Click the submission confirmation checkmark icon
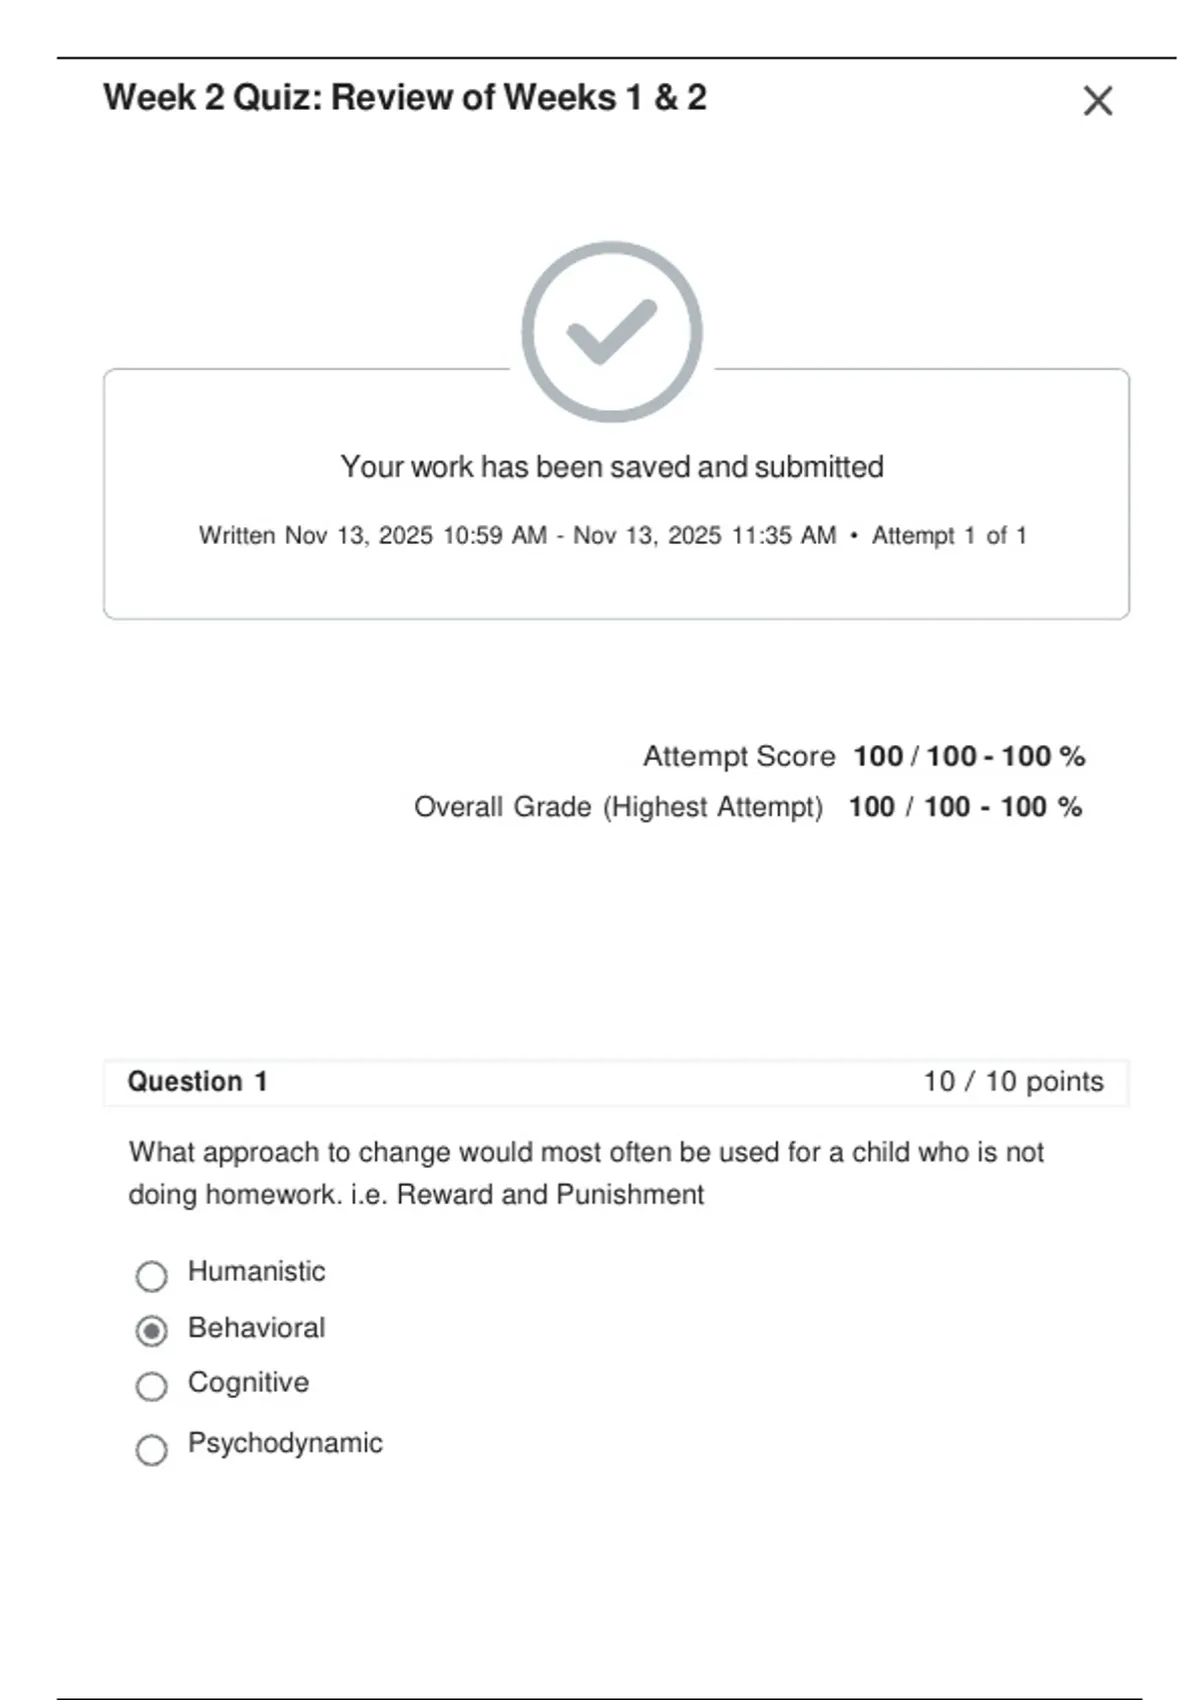The image size is (1200, 1700). point(611,331)
